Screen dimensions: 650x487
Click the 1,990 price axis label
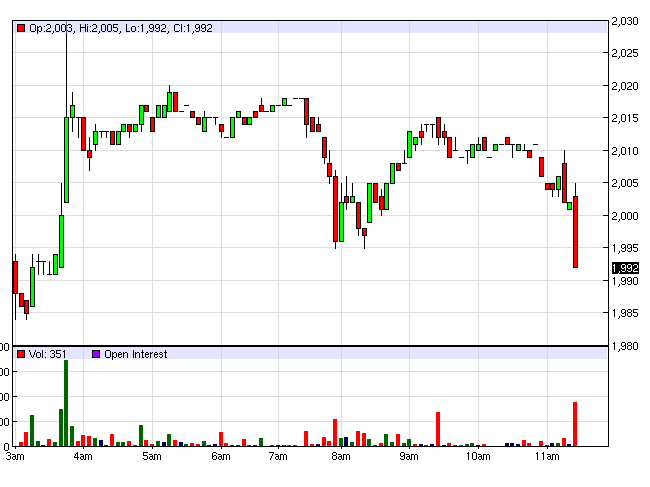(625, 281)
